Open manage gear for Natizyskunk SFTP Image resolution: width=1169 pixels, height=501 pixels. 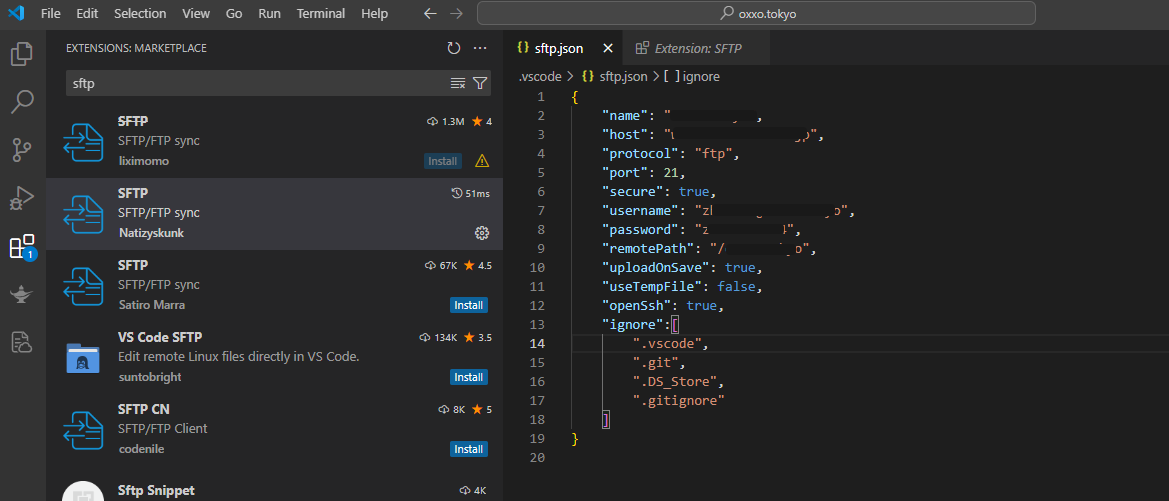click(x=482, y=233)
